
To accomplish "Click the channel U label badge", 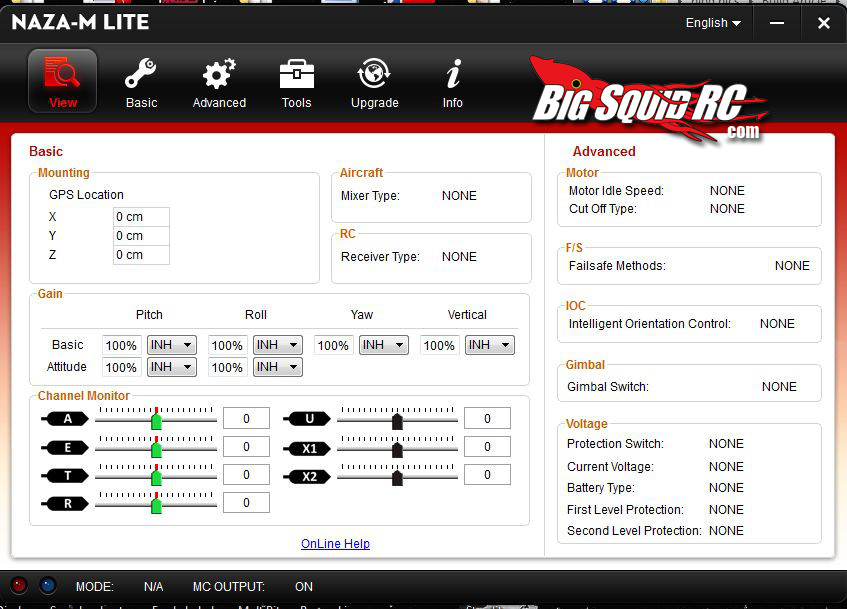I will [x=309, y=419].
